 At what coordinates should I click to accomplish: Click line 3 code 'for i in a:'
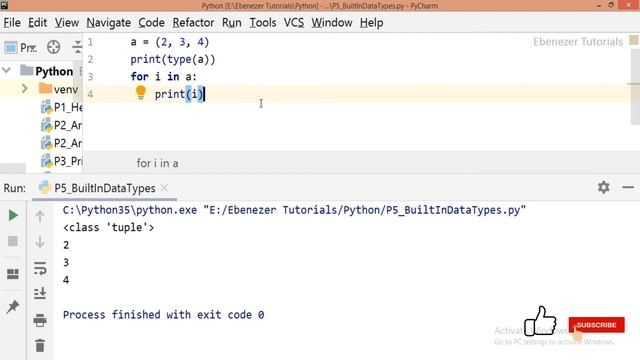point(163,77)
